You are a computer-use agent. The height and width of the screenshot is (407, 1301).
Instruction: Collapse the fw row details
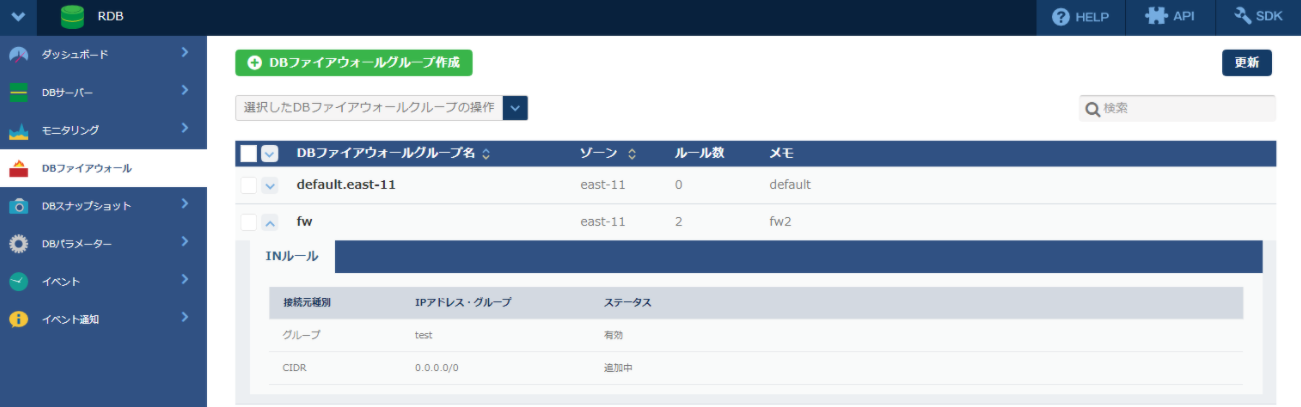coord(270,222)
